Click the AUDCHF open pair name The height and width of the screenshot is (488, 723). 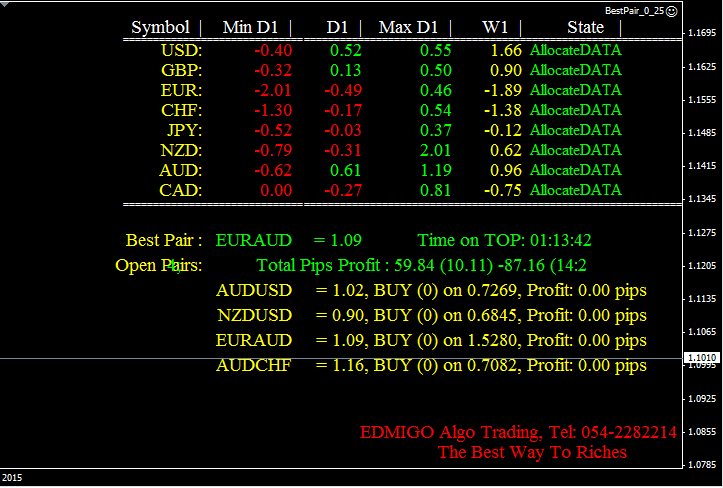coord(254,365)
